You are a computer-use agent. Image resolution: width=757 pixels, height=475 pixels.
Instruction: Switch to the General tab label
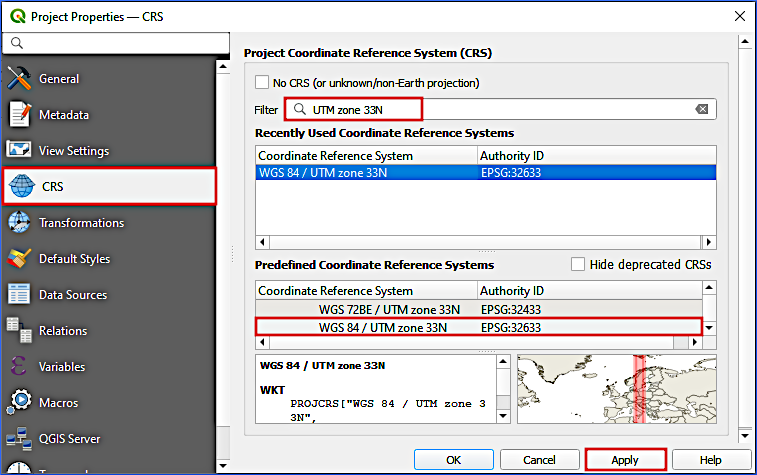pyautogui.click(x=59, y=79)
